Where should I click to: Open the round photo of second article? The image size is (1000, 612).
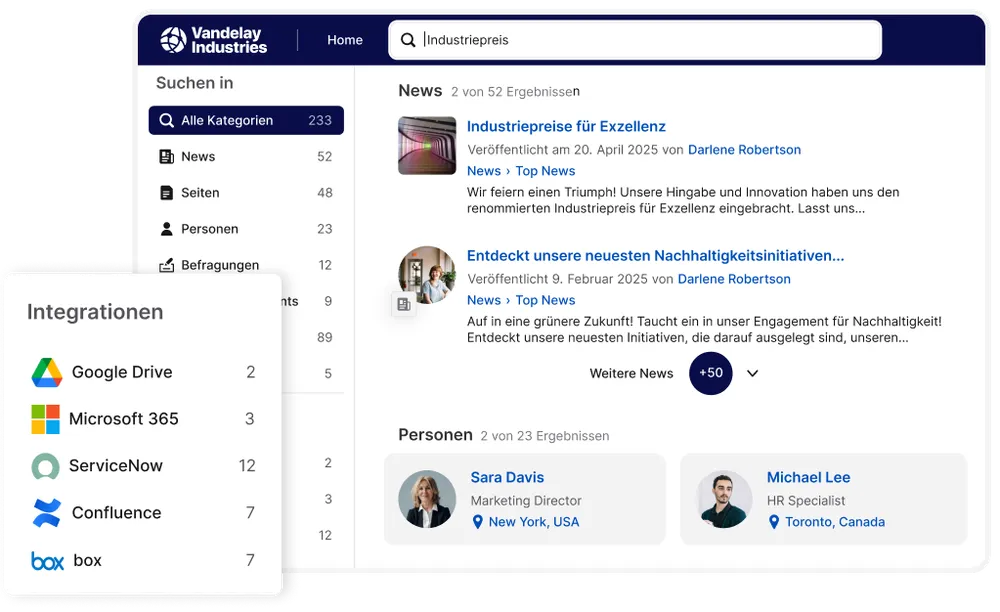pyautogui.click(x=427, y=275)
